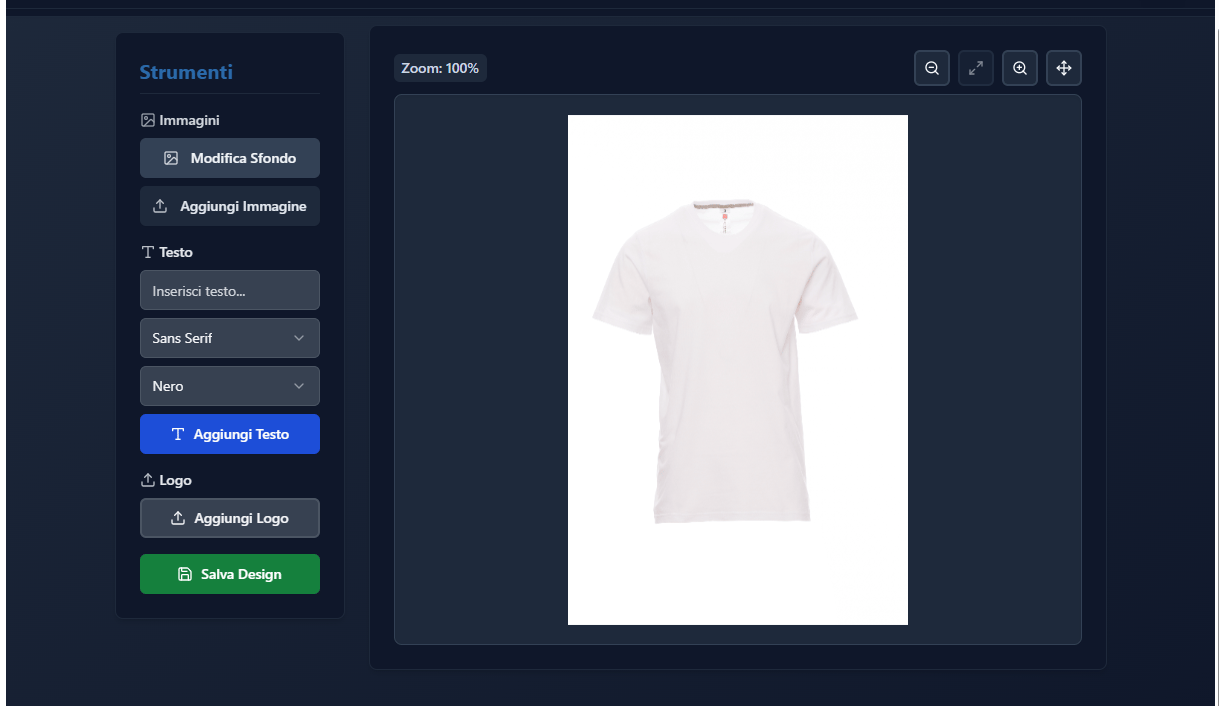
Task: Open the Sans Serif font dropdown
Action: click(x=230, y=338)
